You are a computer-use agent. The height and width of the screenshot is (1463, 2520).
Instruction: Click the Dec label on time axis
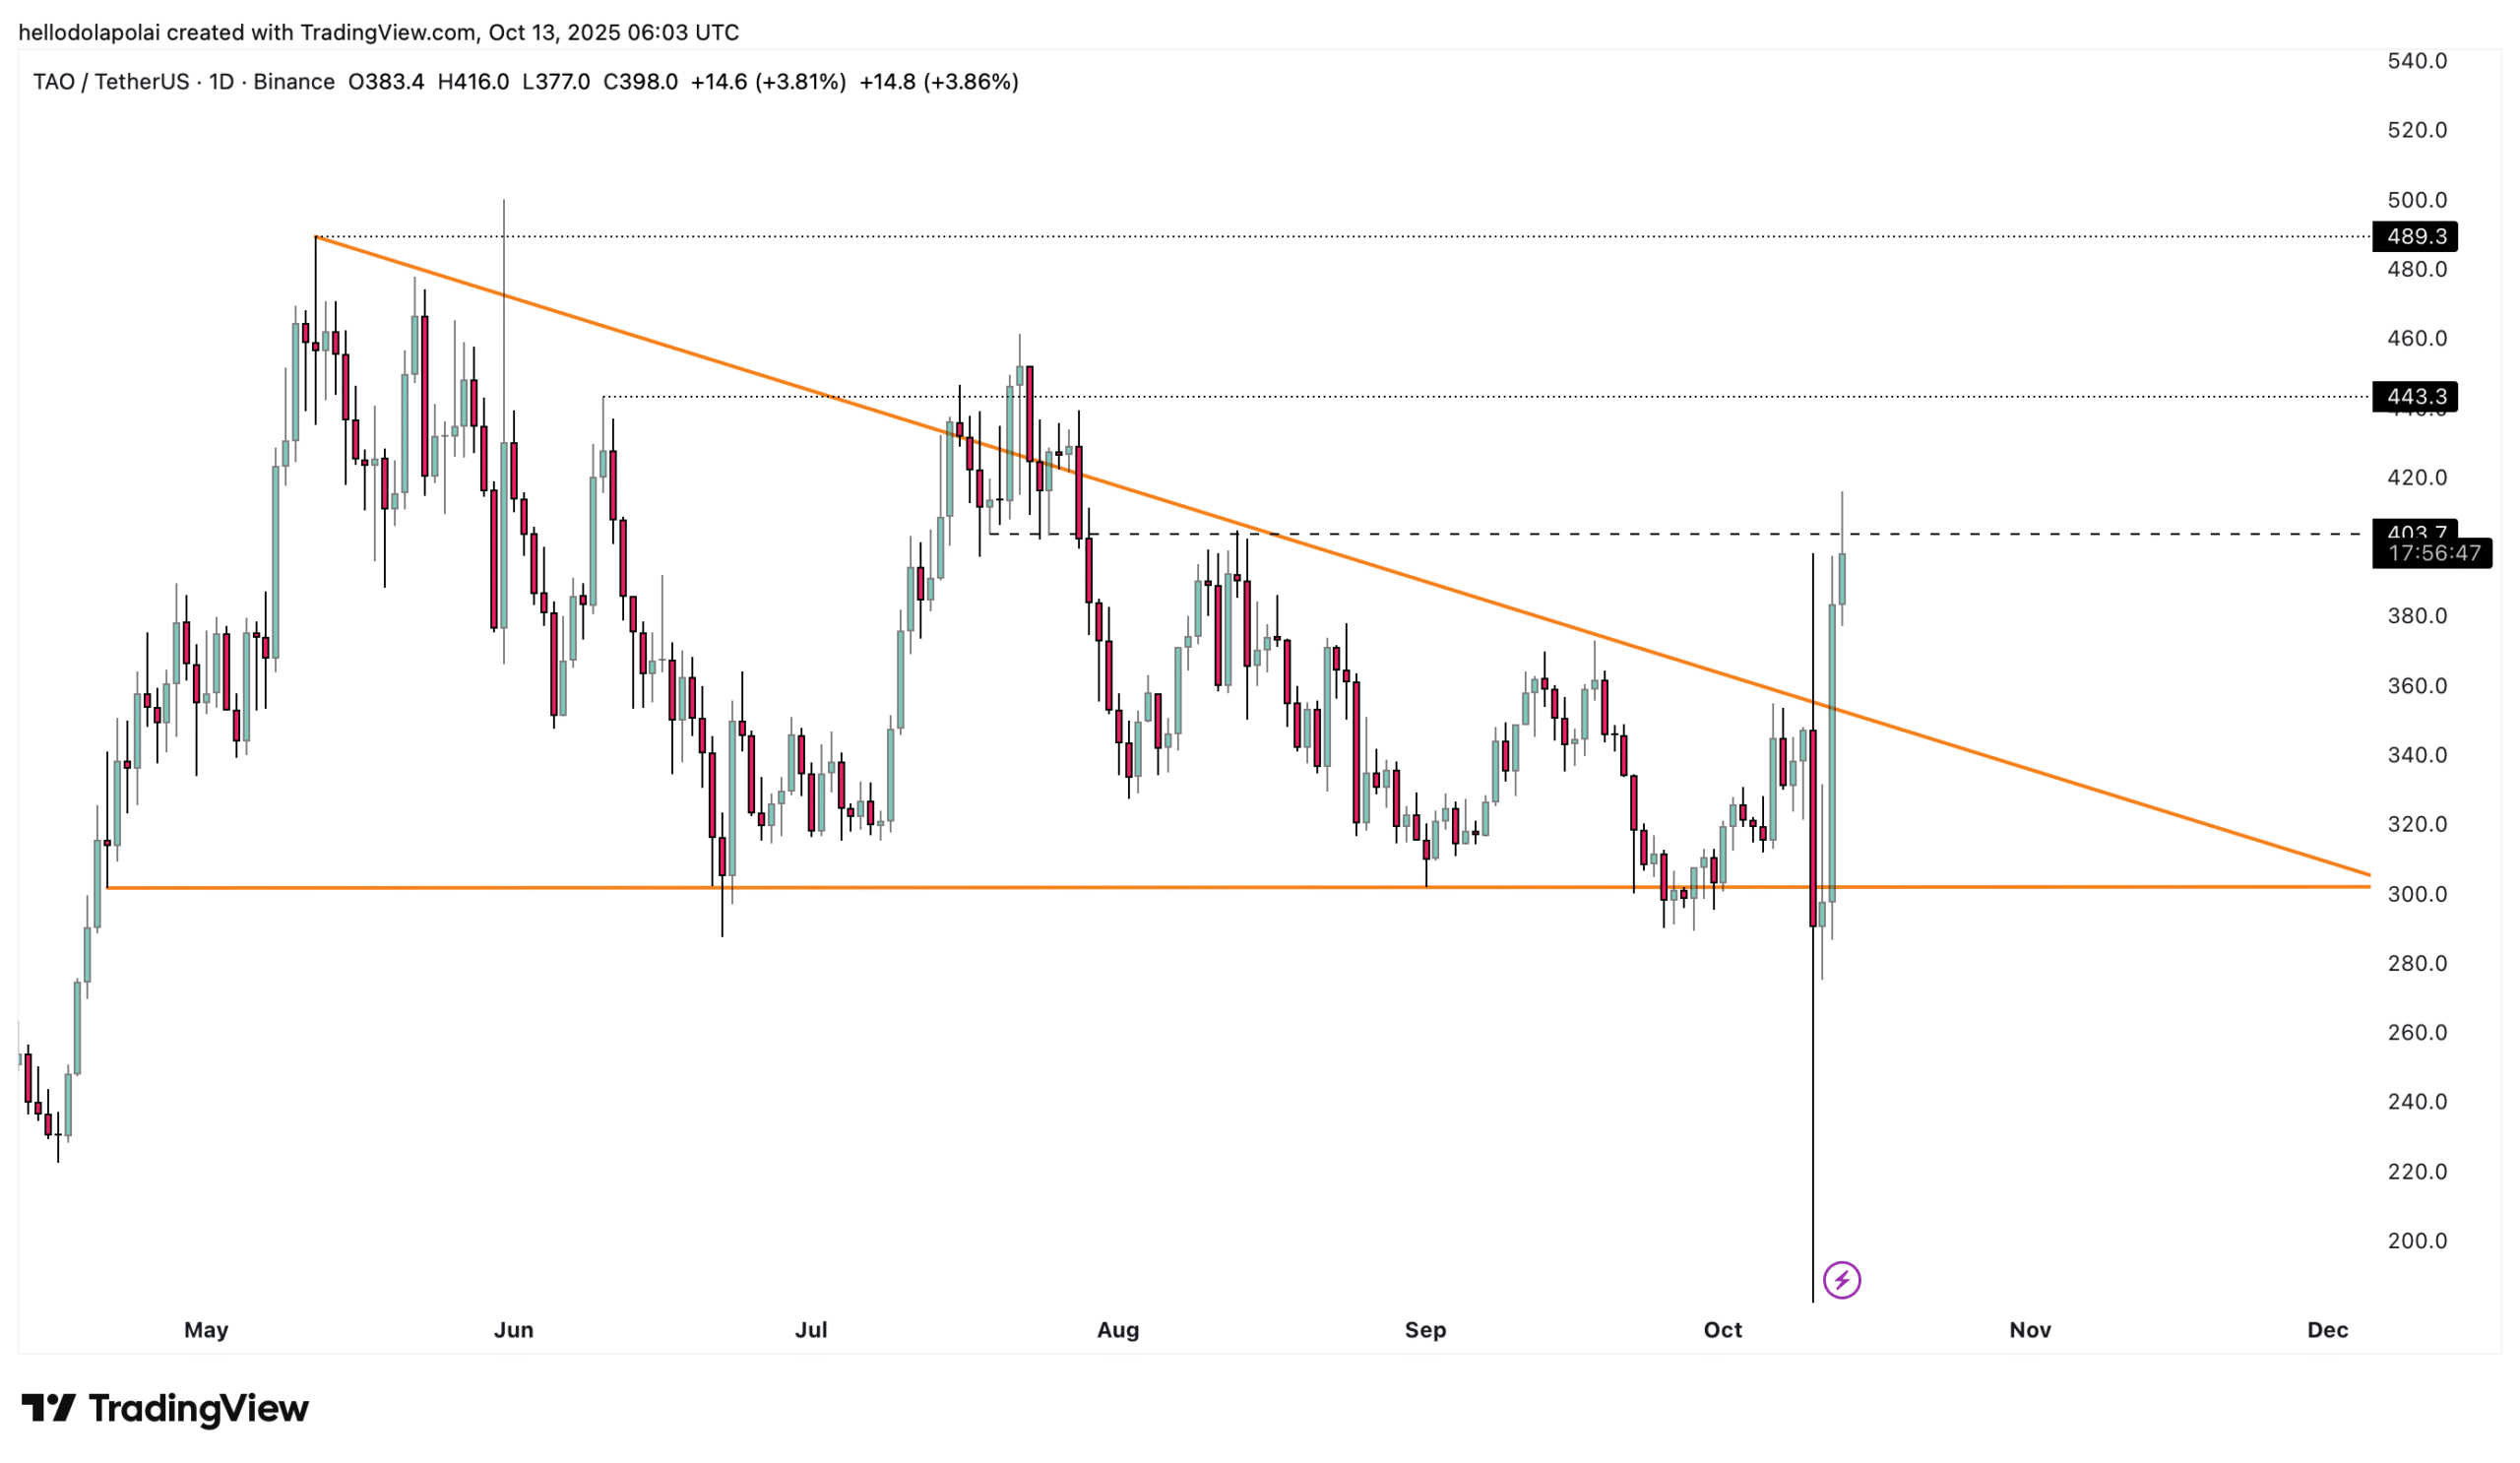2327,1330
